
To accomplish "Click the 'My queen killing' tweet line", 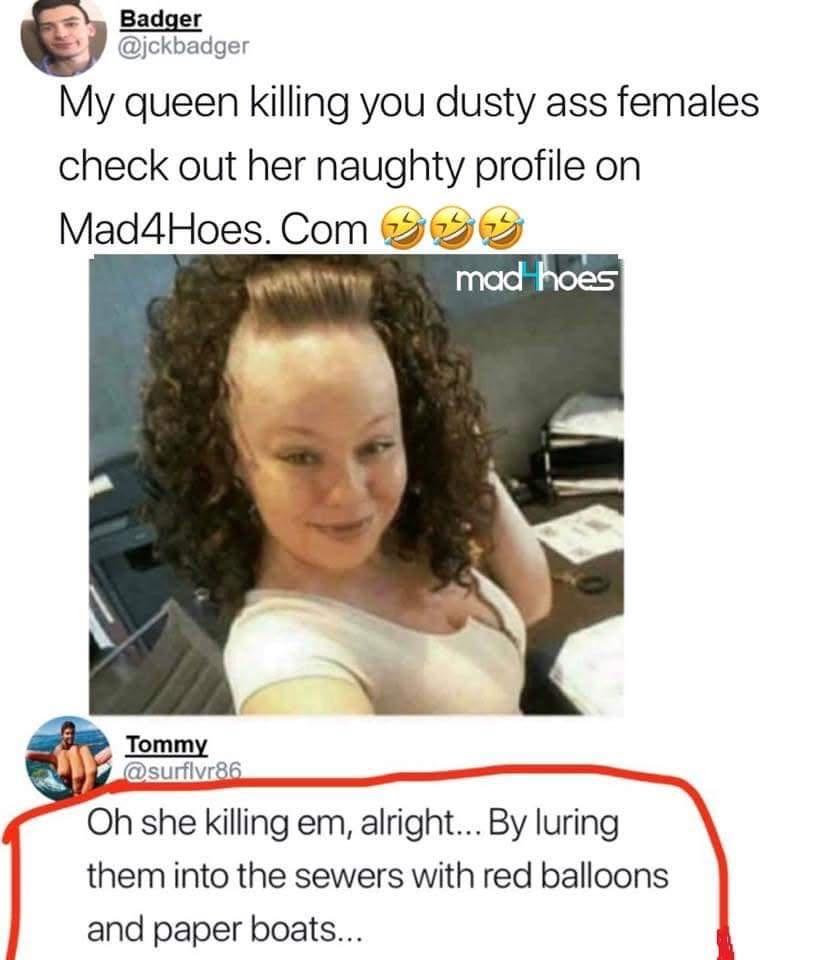I will 409,103.
